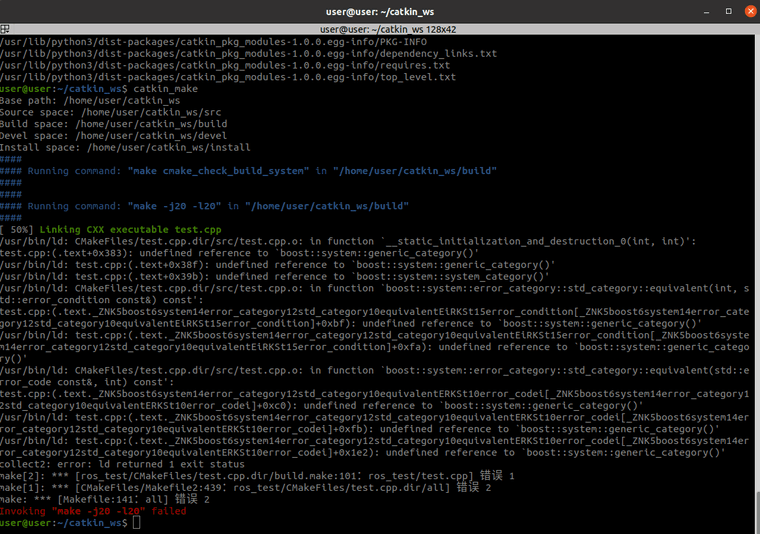Click the '__static_initialization_and_destruction_0' linker line
This screenshot has width=760, height=534.
pyautogui.click(x=348, y=241)
